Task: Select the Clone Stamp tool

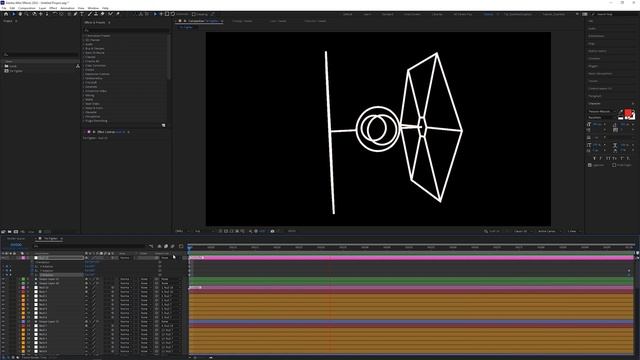Action: 96,14
